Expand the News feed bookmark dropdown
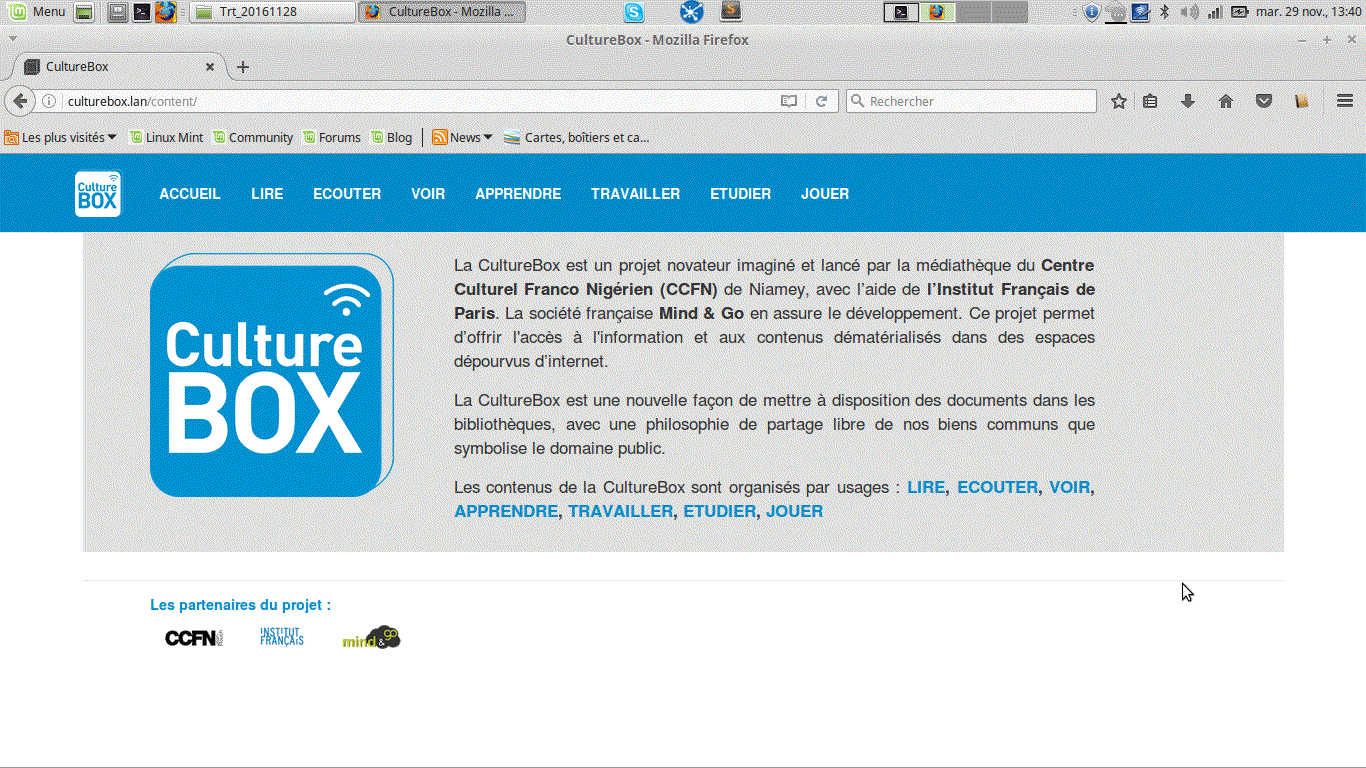This screenshot has width=1366, height=768. 462,137
